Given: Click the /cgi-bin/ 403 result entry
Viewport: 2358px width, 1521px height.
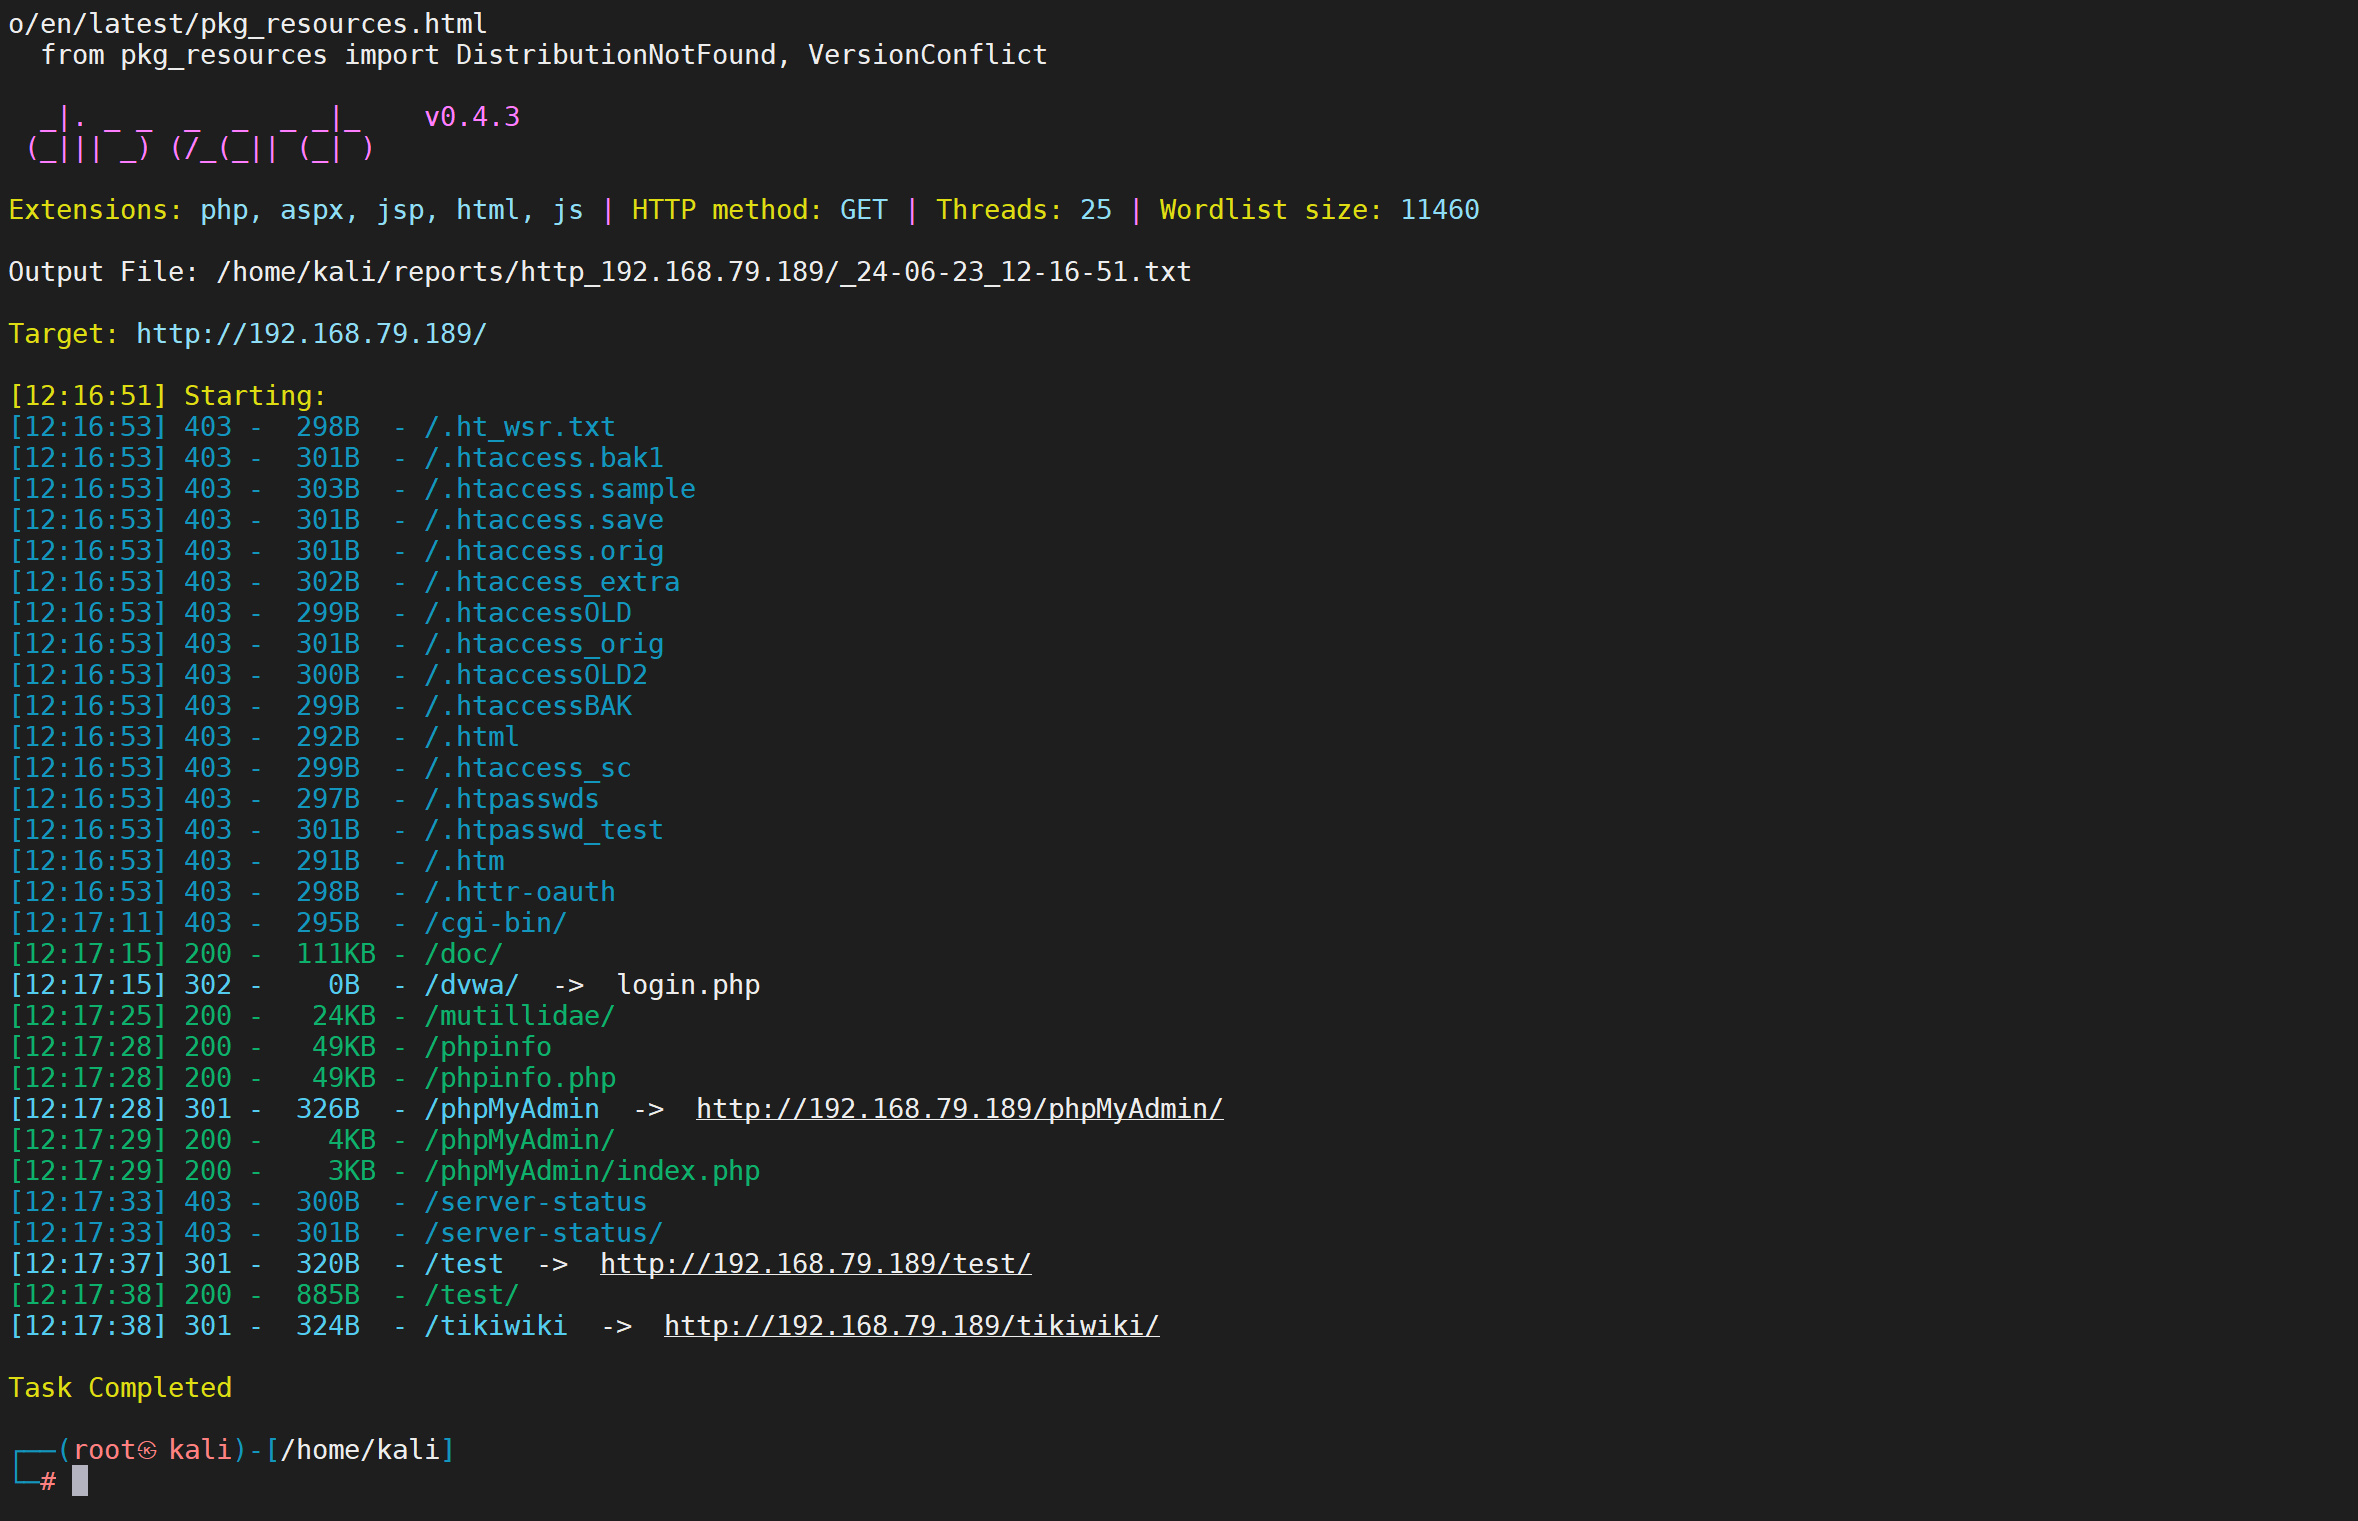Looking at the screenshot, I should coord(495,923).
